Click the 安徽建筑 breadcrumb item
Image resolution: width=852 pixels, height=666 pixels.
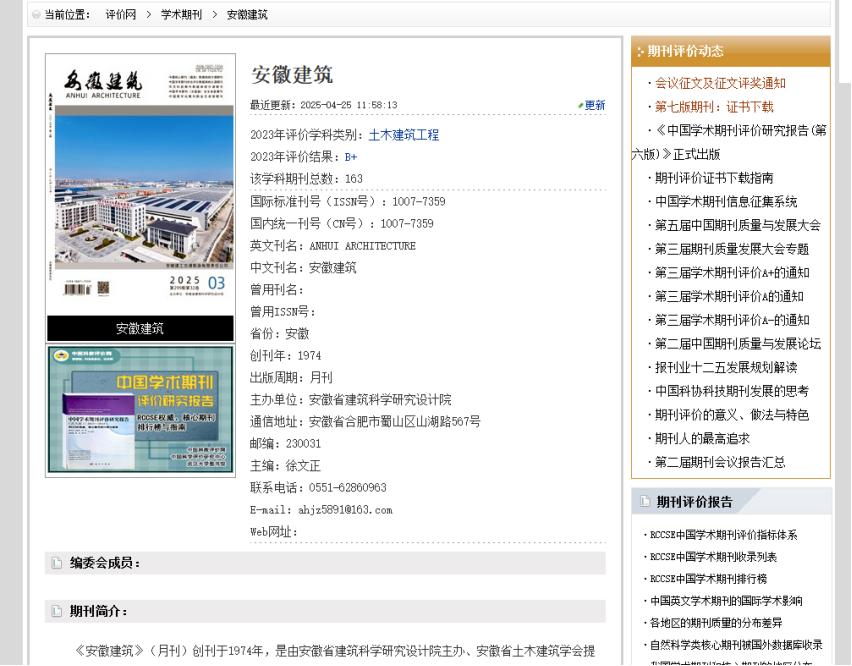coord(247,15)
